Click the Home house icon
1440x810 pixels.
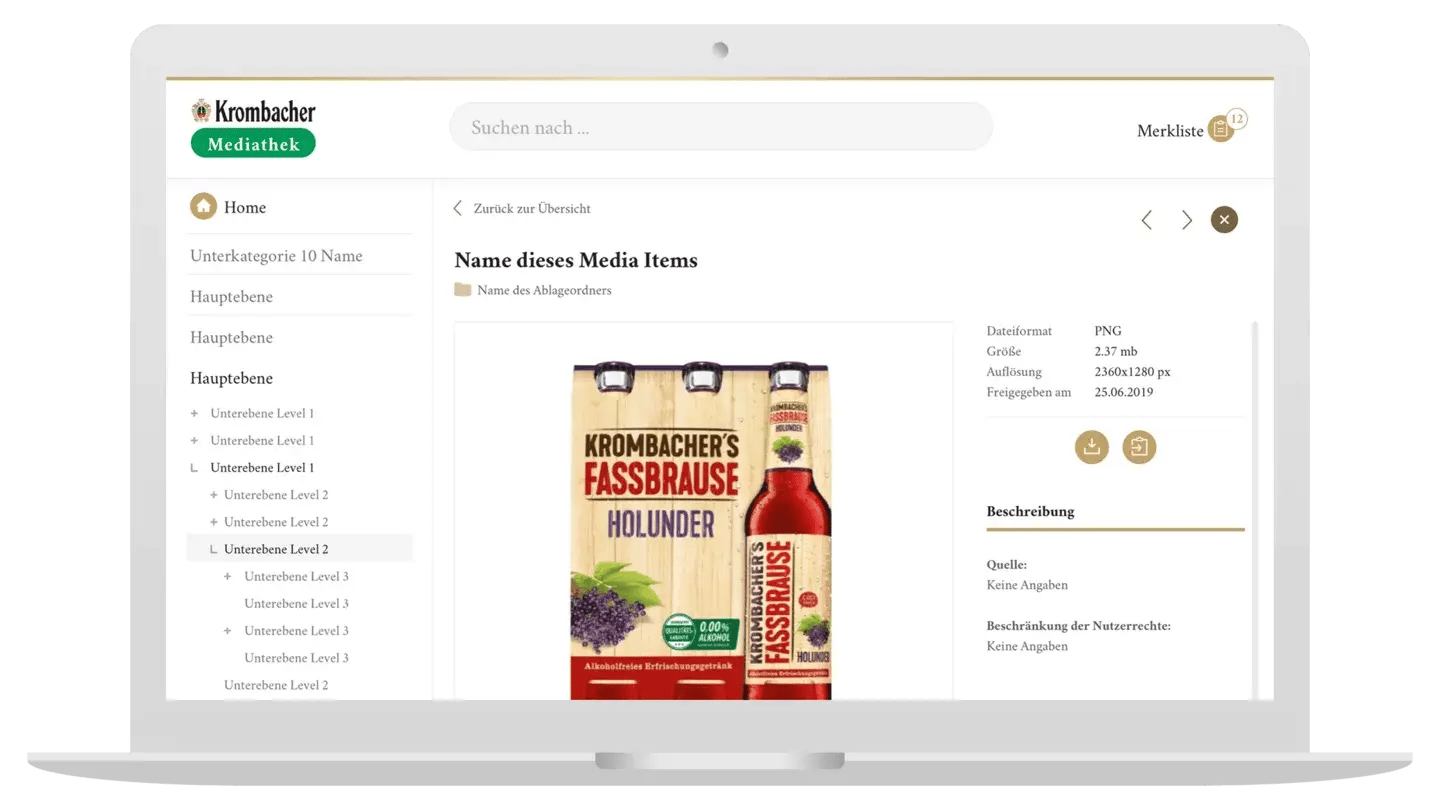pos(203,206)
